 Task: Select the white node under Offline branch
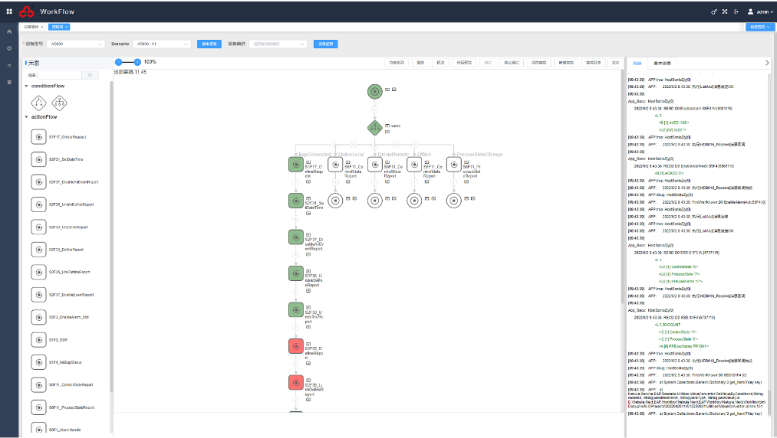pyautogui.click(x=414, y=164)
